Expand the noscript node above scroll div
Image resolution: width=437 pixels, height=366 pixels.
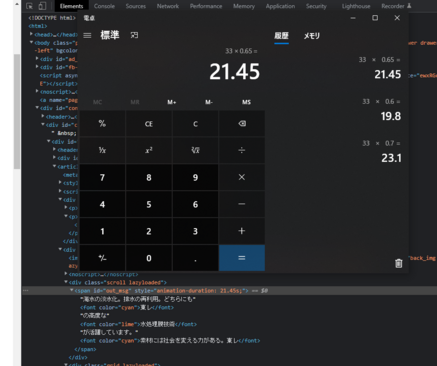coord(66,274)
